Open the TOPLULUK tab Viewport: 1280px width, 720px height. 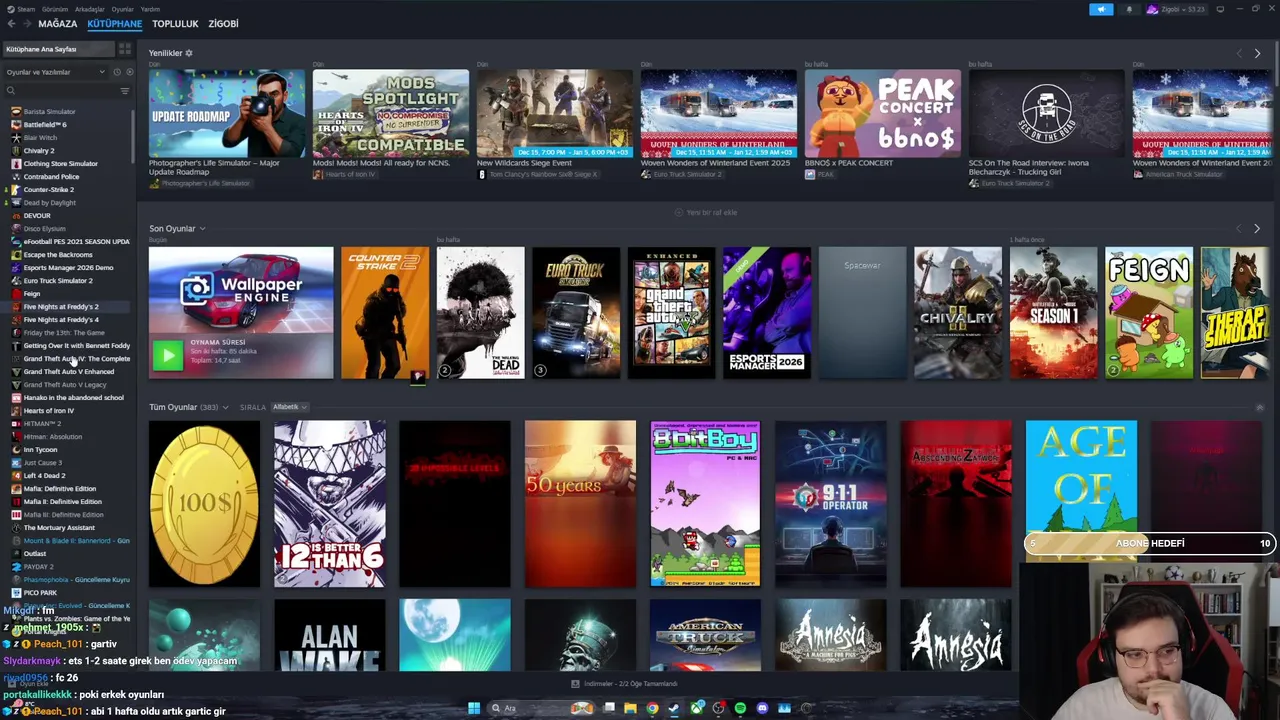pos(175,24)
